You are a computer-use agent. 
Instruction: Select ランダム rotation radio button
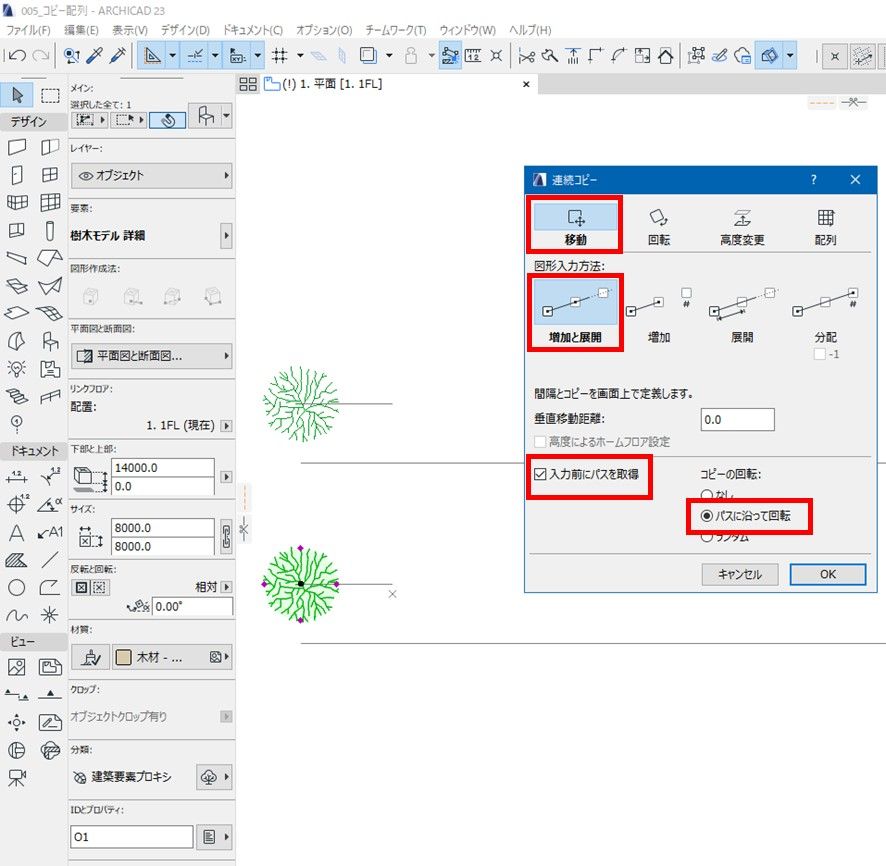(706, 537)
